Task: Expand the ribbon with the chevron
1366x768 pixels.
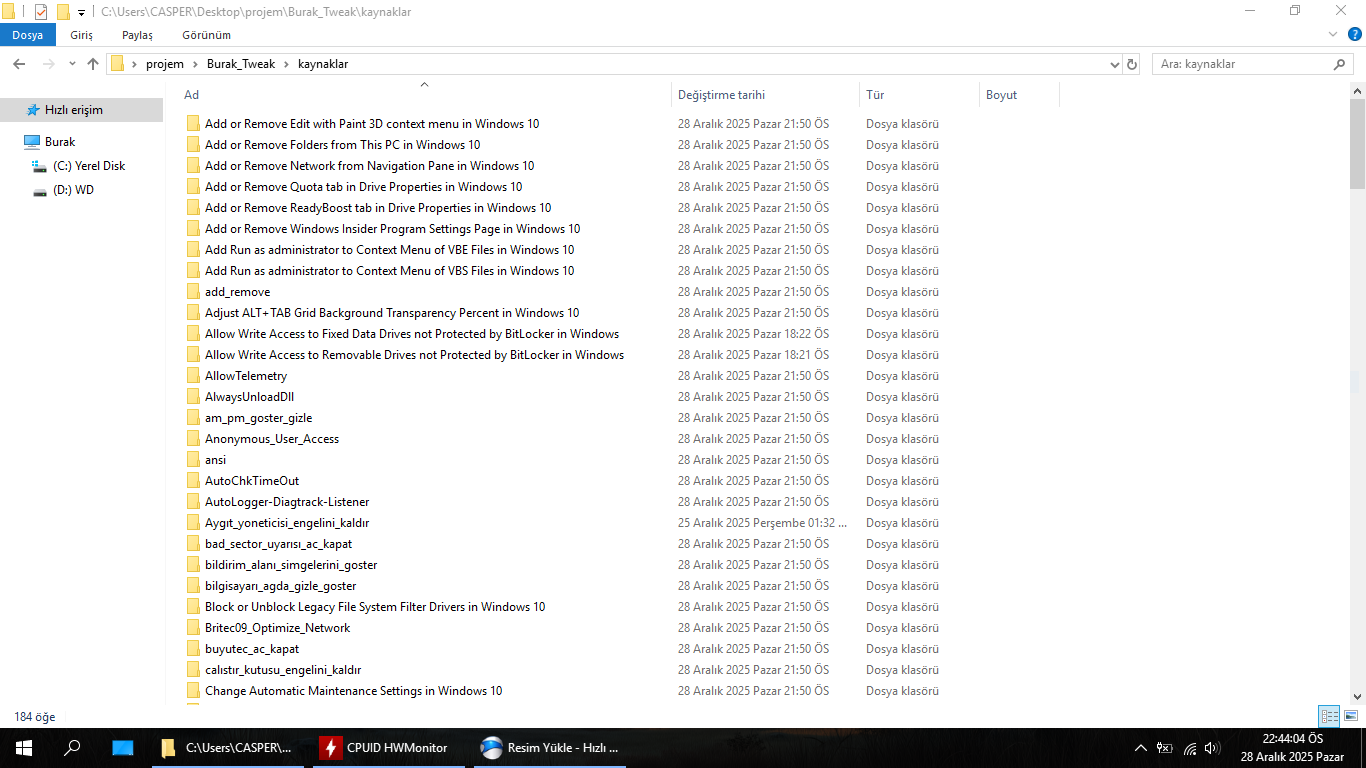Action: click(1332, 35)
